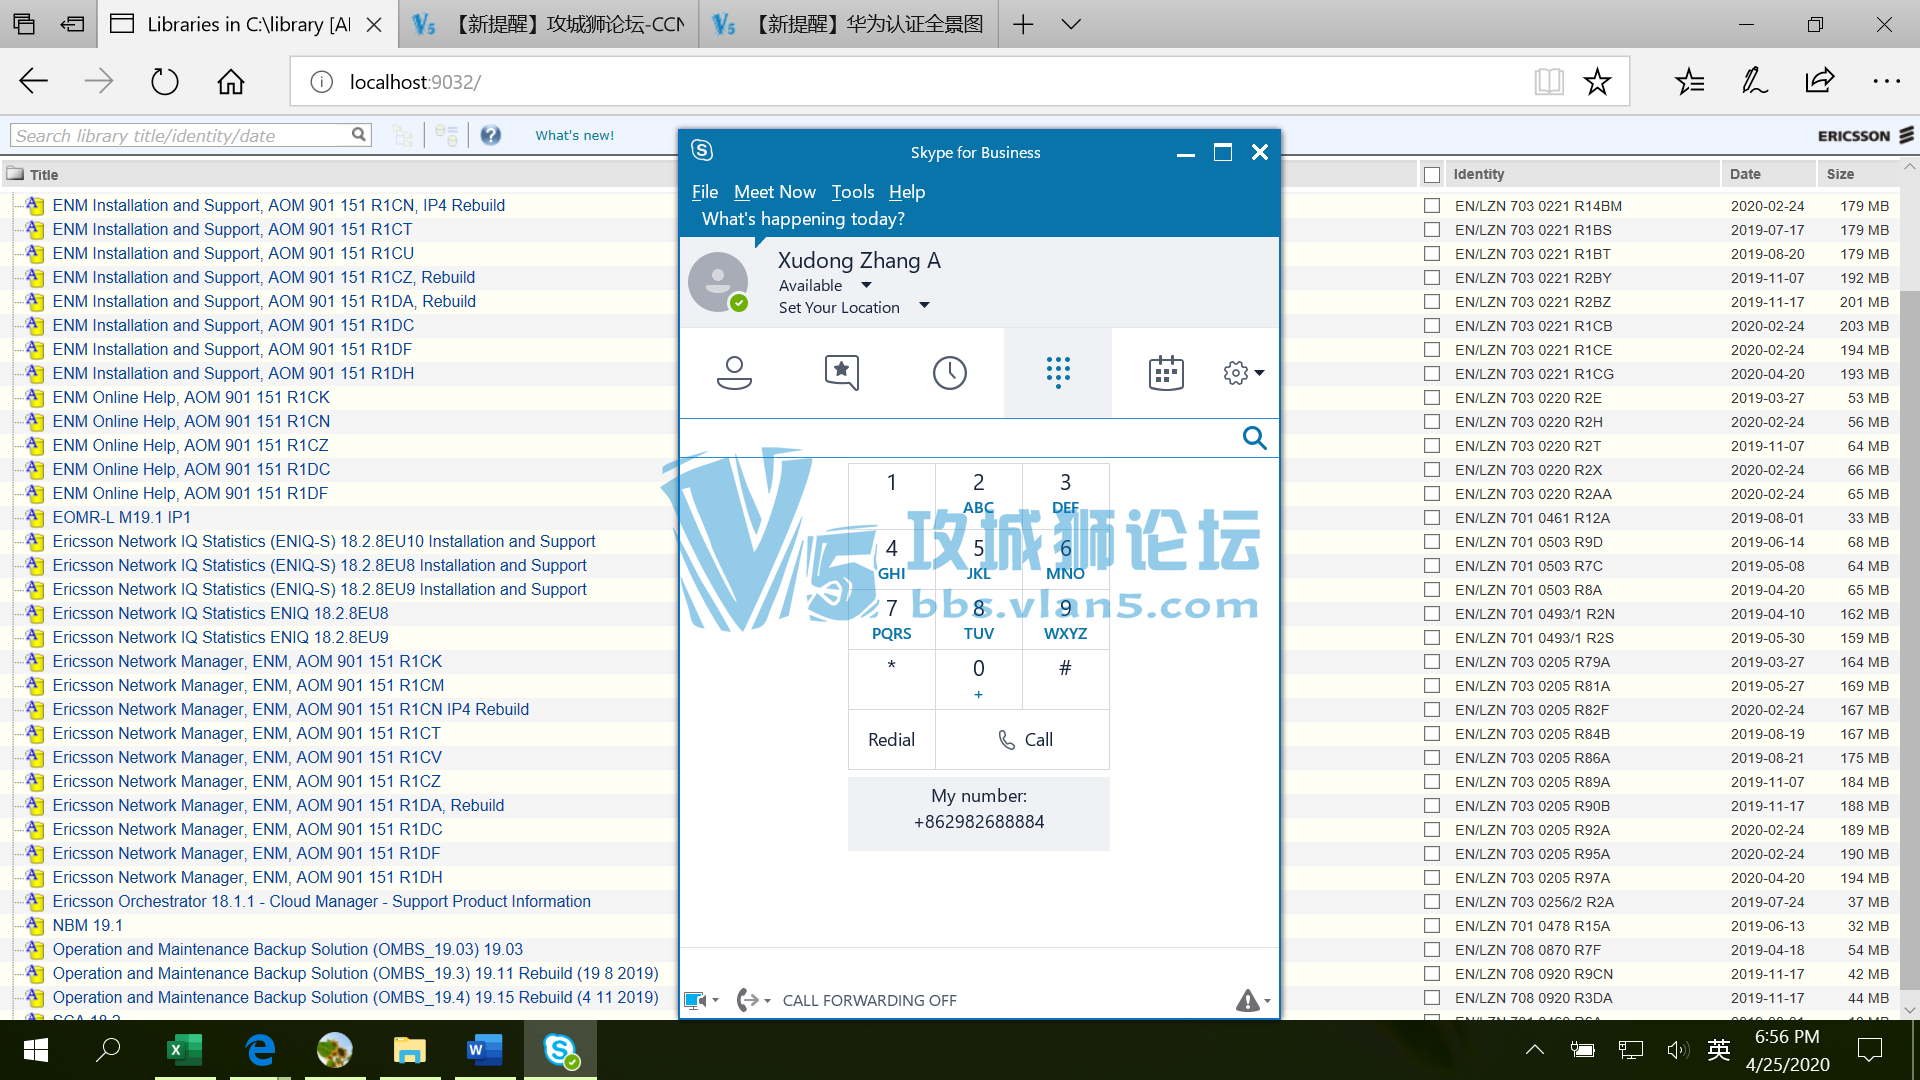Screen dimensions: 1920x1080
Task: Check the box for EN/LZN 703 0220 R2E
Action: [x=1432, y=398]
